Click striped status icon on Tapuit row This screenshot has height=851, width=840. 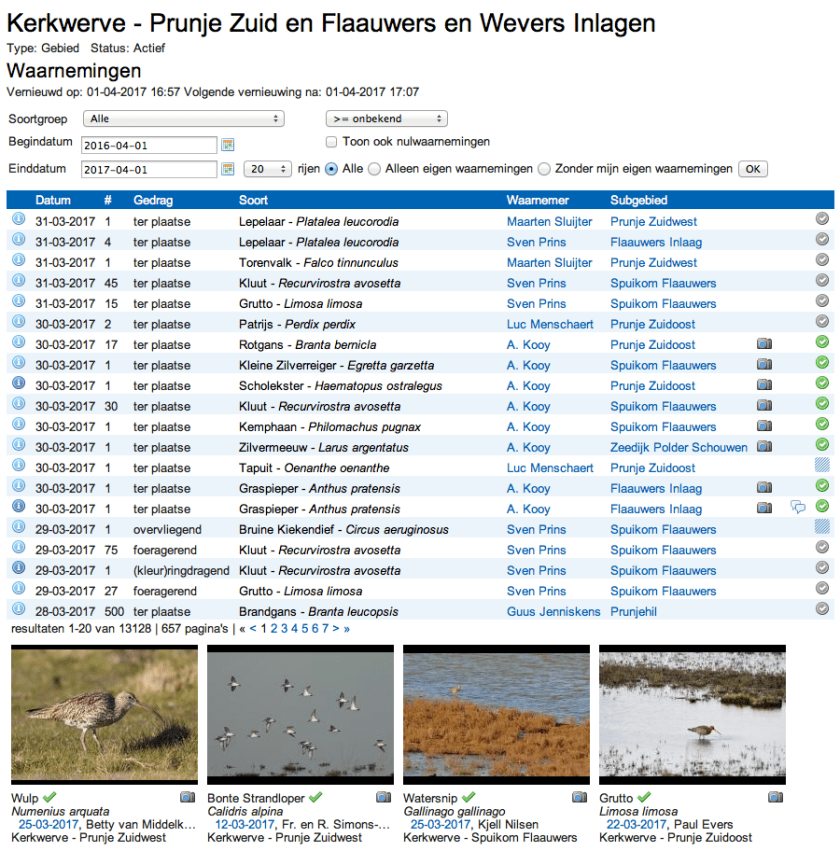(x=823, y=465)
